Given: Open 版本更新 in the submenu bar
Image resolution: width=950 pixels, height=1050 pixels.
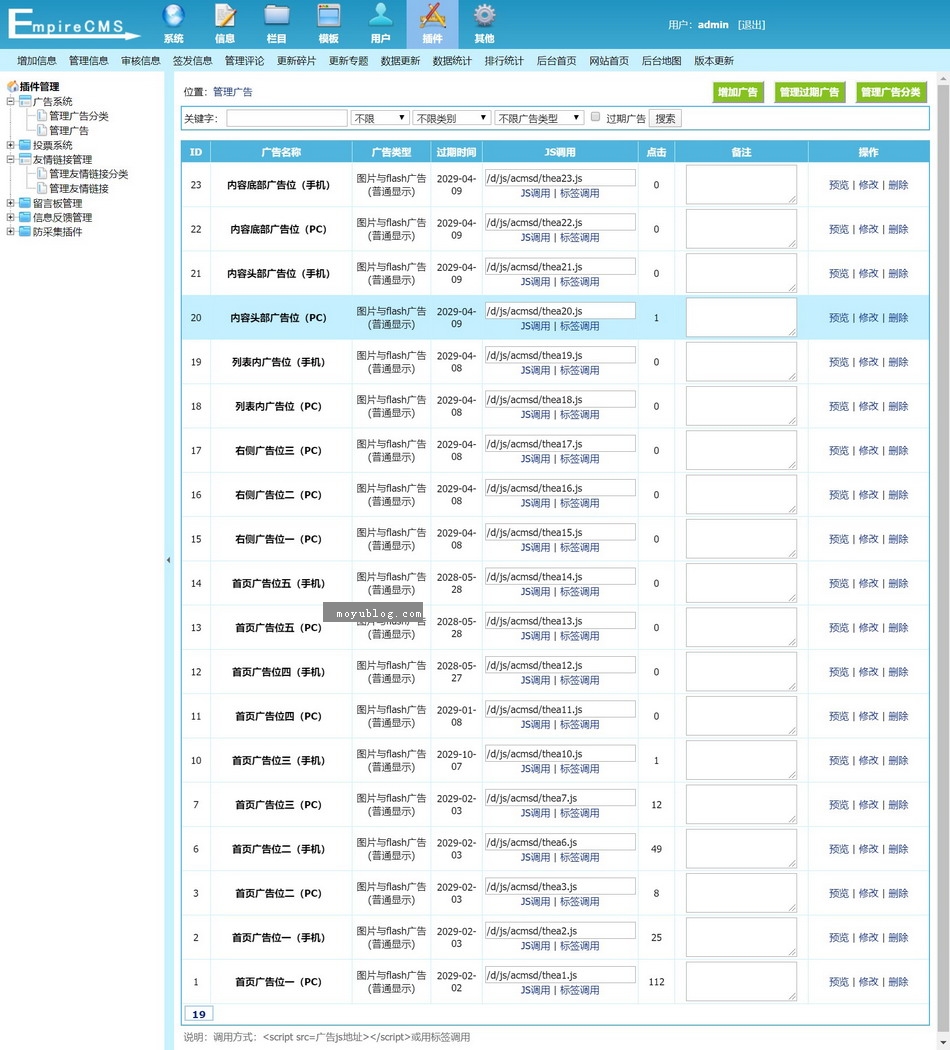Looking at the screenshot, I should tap(714, 61).
